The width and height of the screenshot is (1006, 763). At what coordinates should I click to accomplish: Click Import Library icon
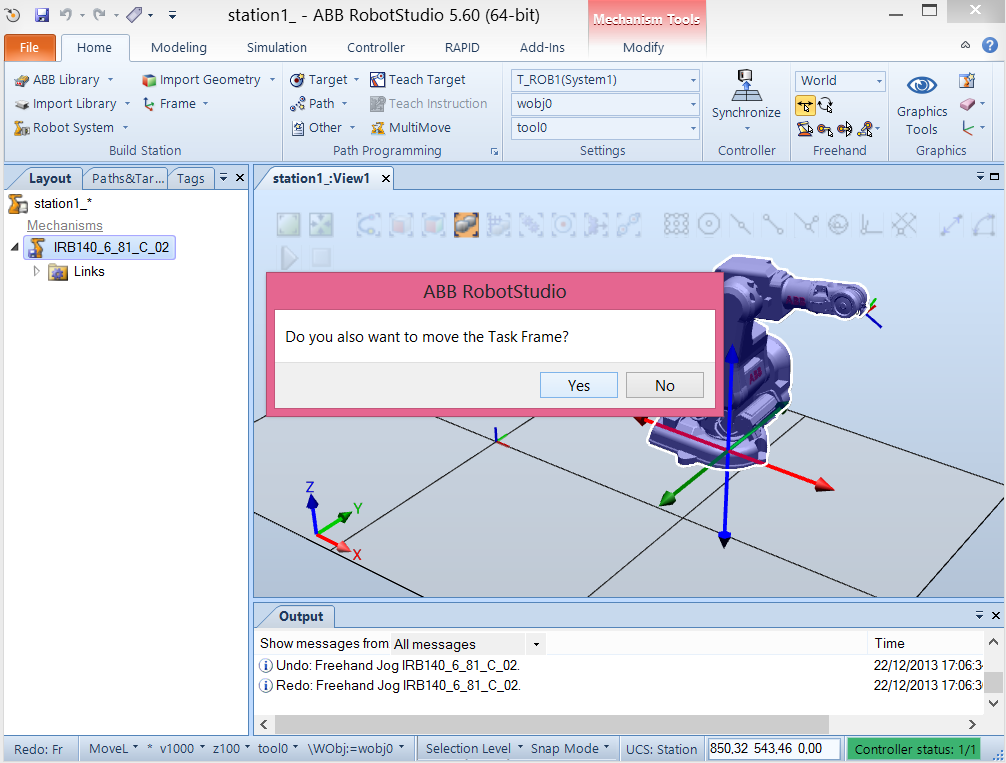point(22,104)
